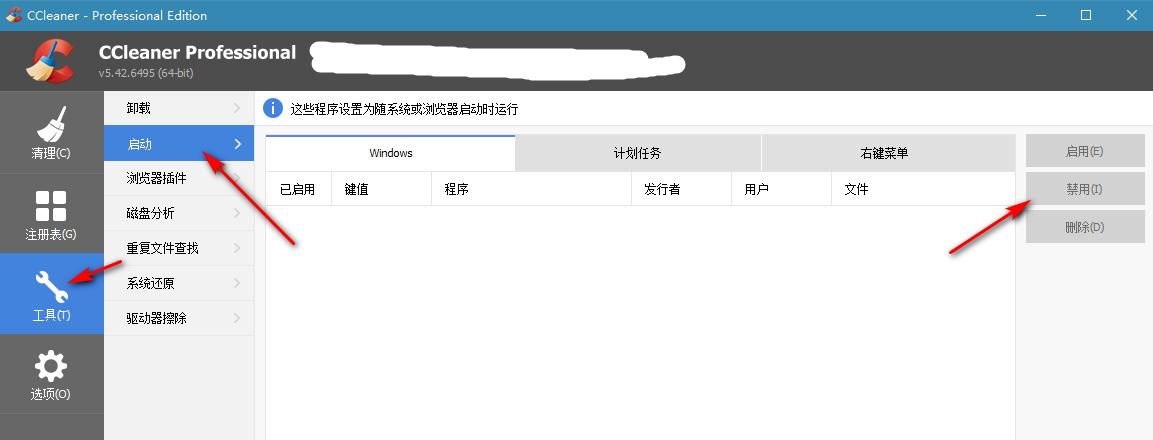Screen dimensions: 1153x440
Task: Open 重复文件查找 duplicate finder
Action: [x=179, y=248]
